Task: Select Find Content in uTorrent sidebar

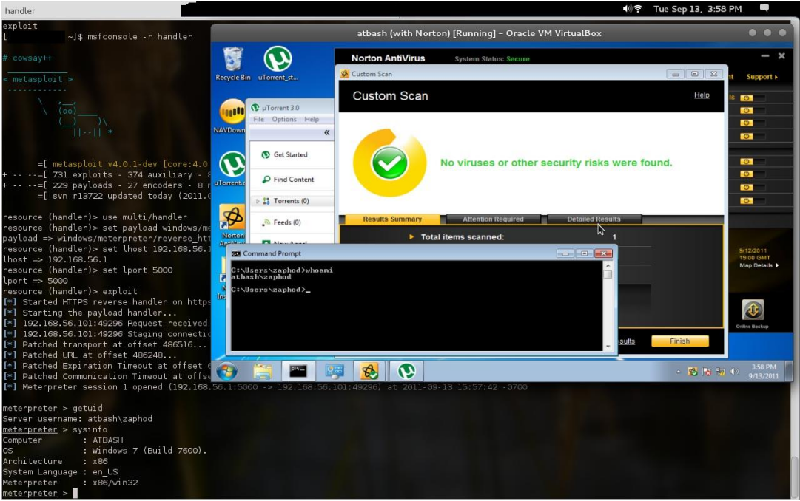Action: tap(293, 180)
